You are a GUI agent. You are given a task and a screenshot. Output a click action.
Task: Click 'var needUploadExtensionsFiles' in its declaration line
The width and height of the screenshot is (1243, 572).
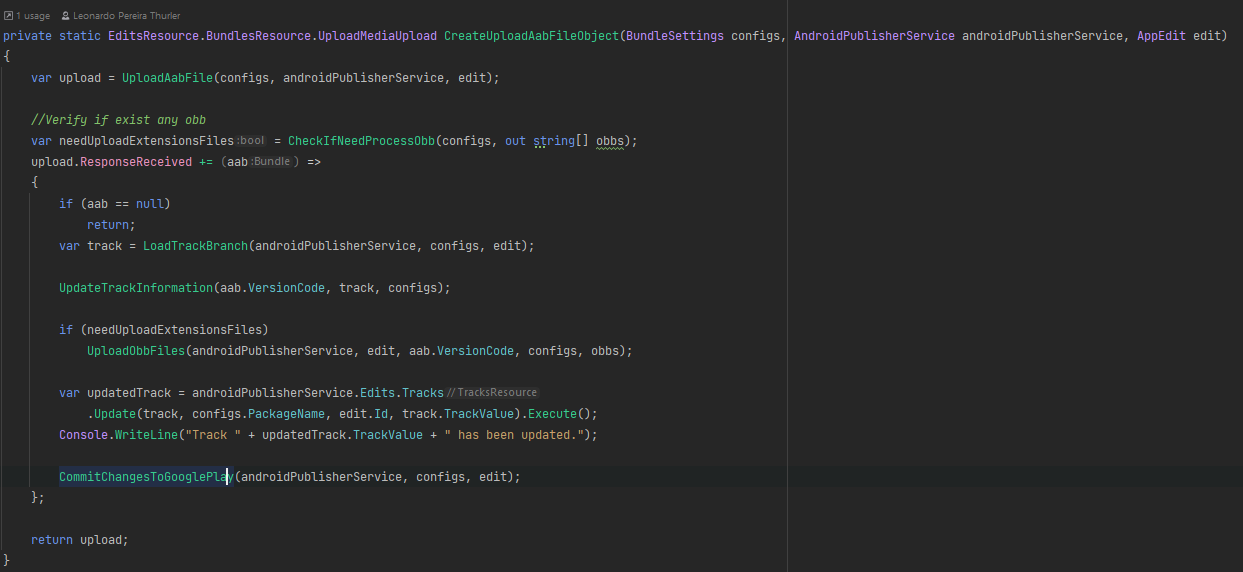tap(132, 141)
